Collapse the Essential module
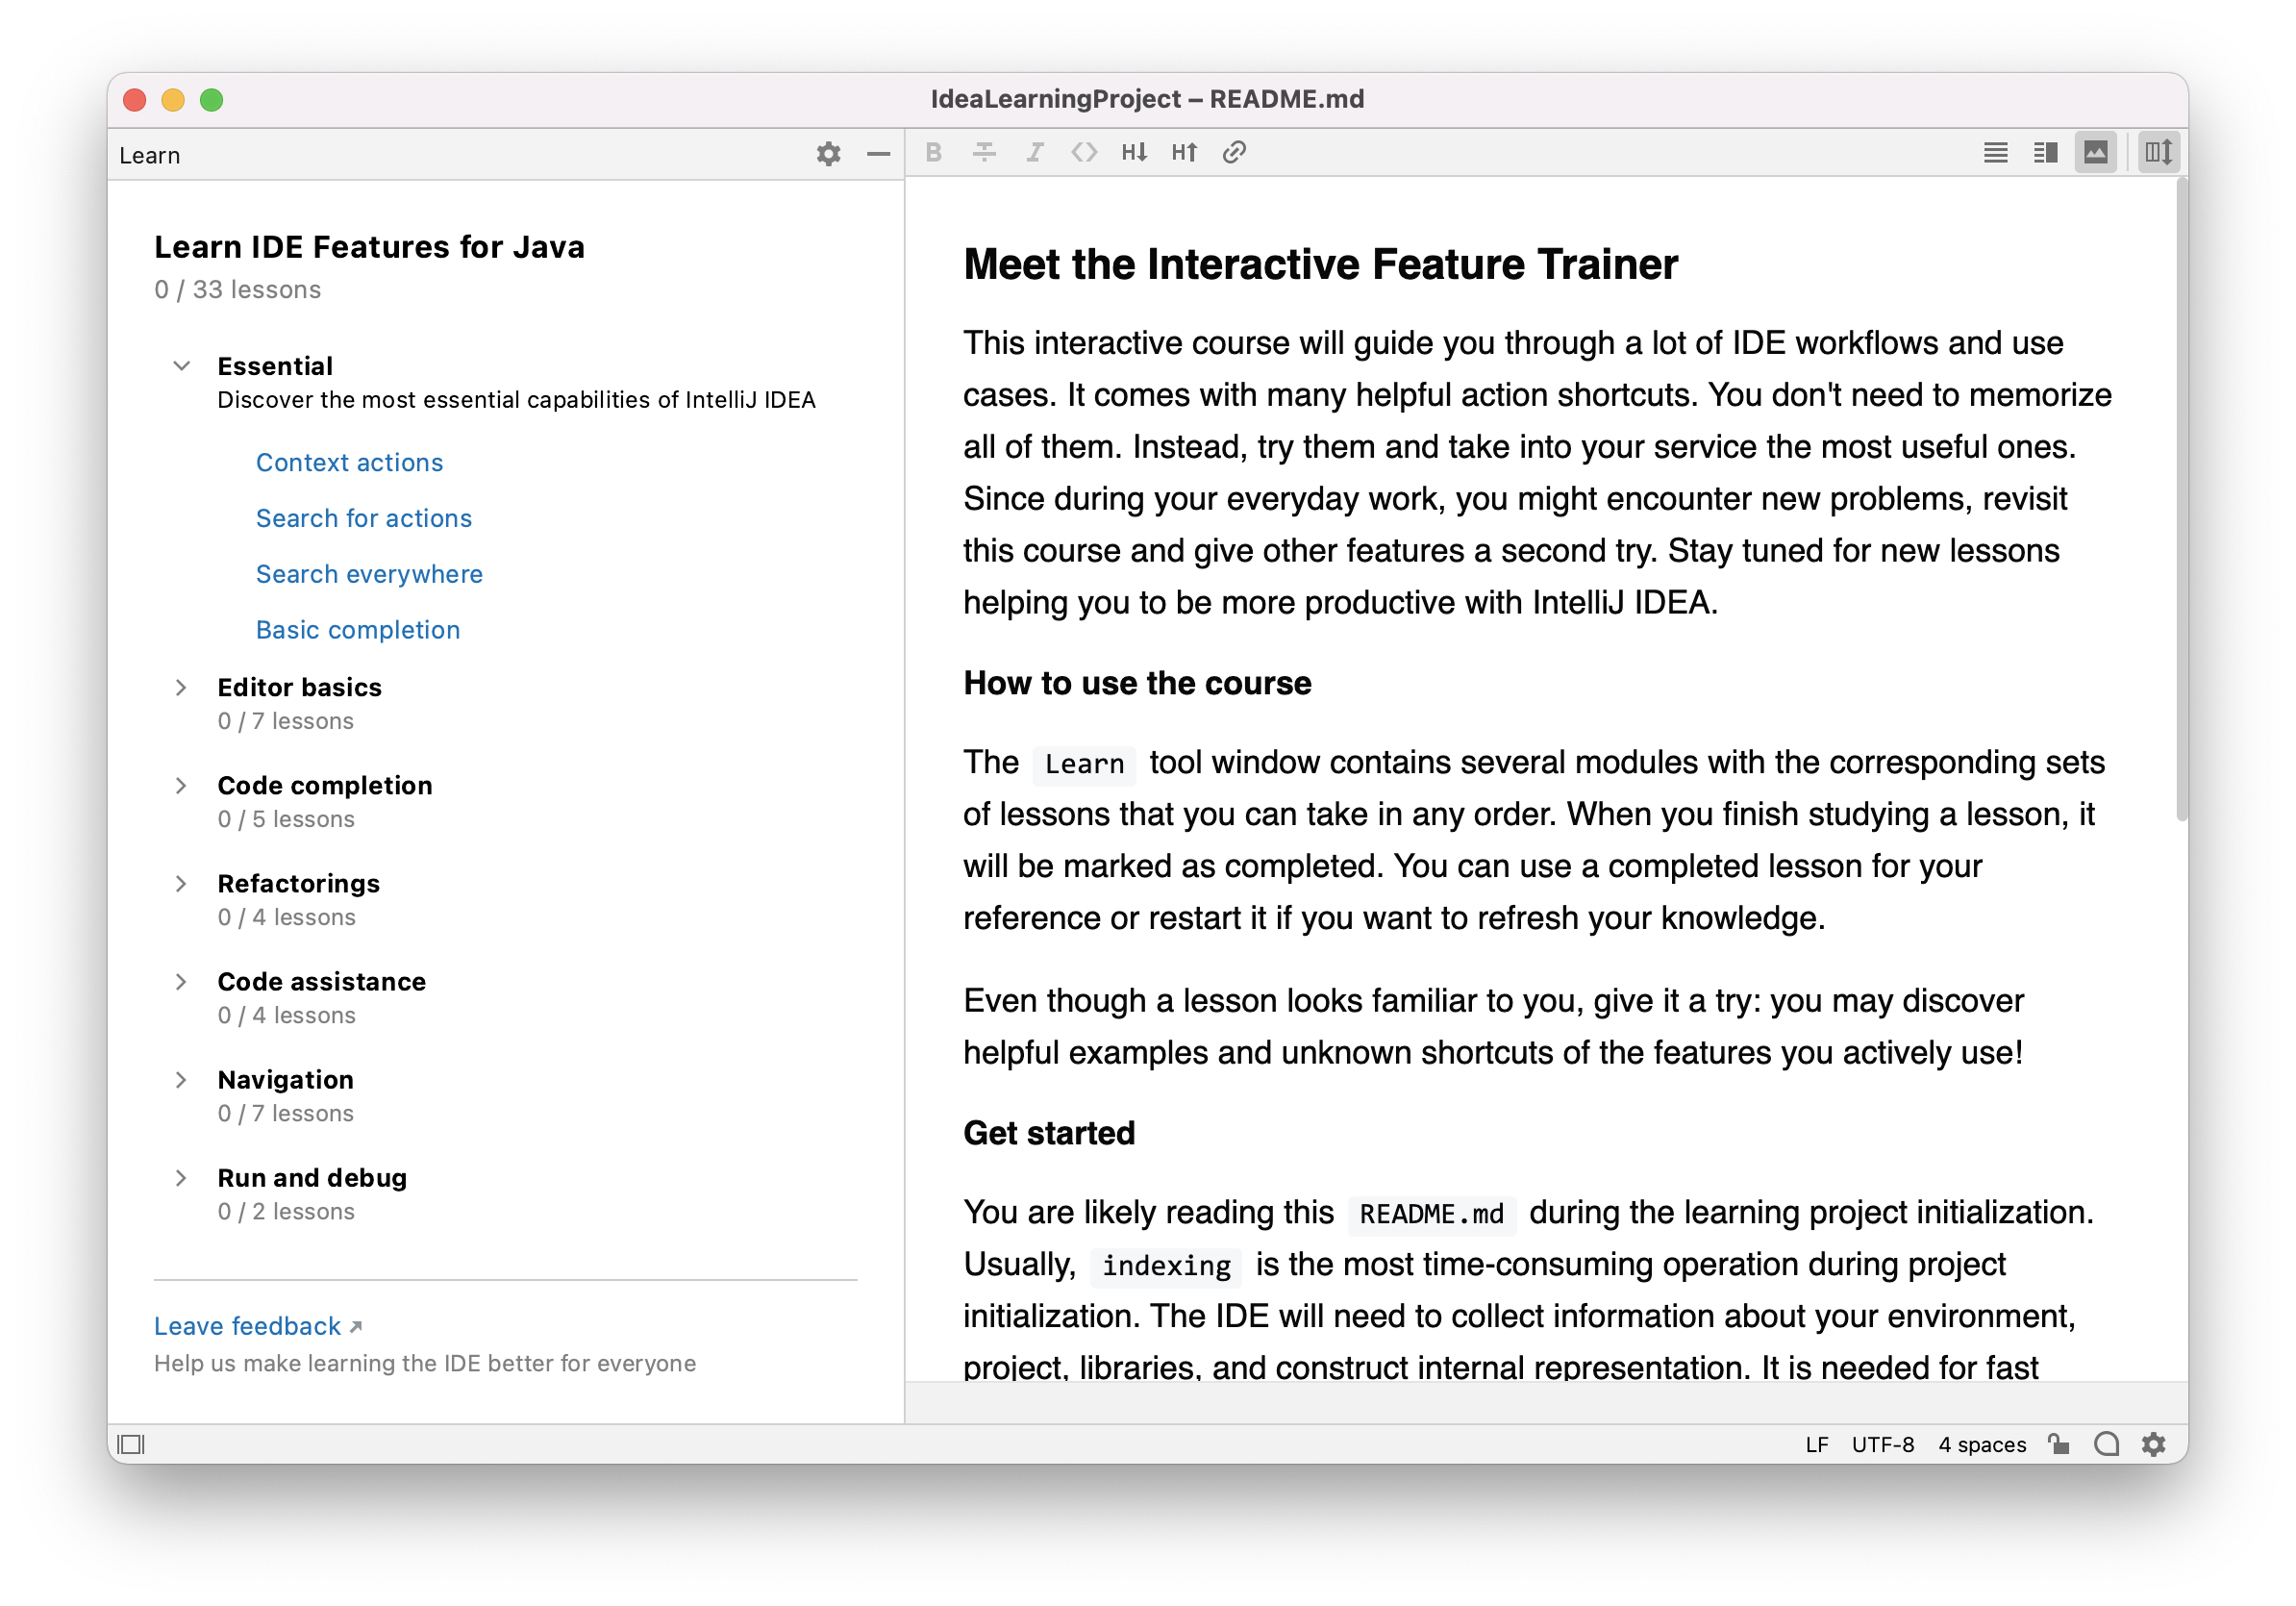 click(x=181, y=366)
